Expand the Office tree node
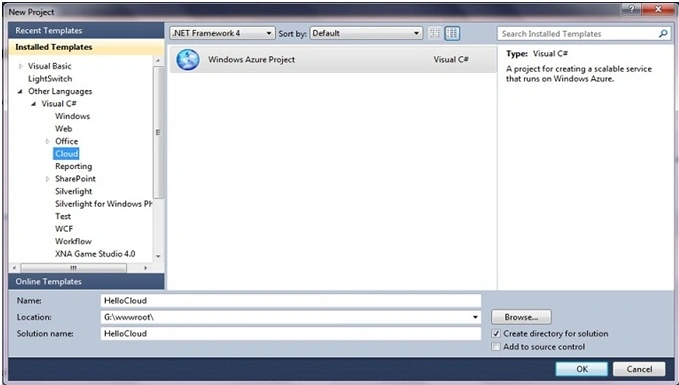This screenshot has width=679, height=385. tap(48, 142)
